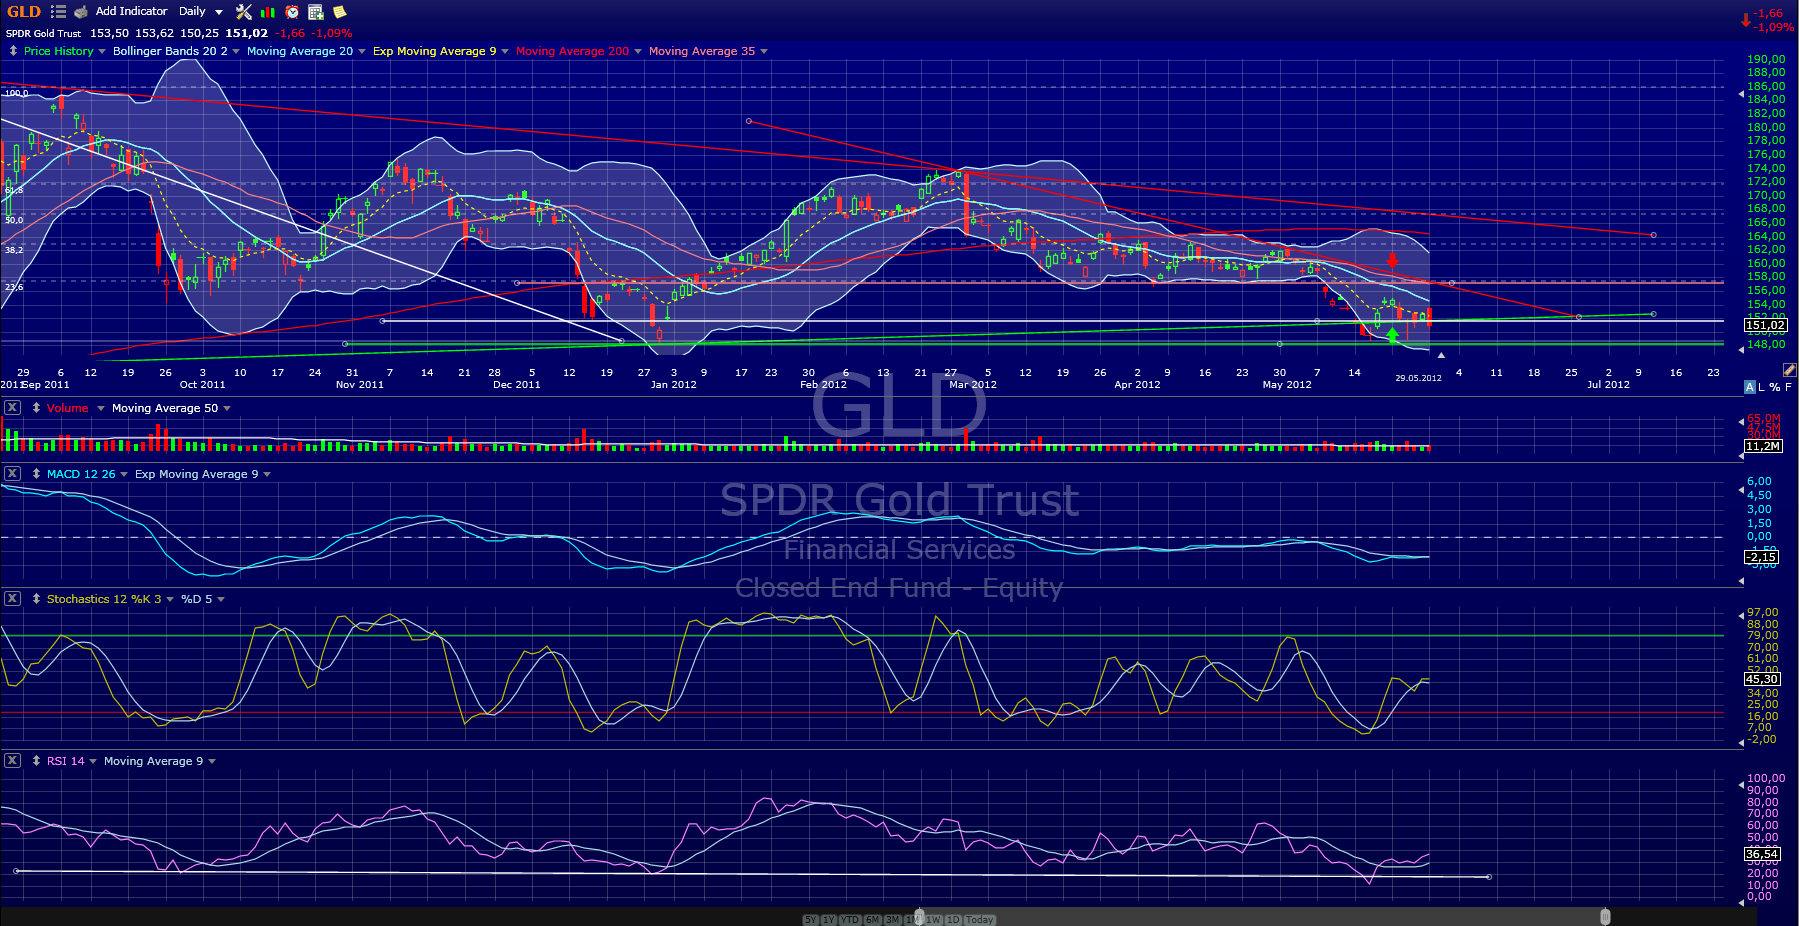
Task: Jump to Today on the time axis
Action: (980, 920)
